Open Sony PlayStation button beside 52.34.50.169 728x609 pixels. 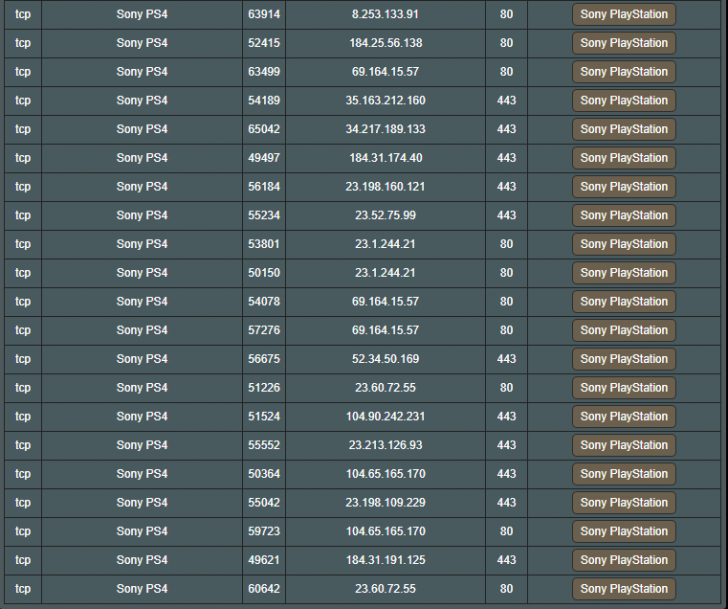point(624,360)
